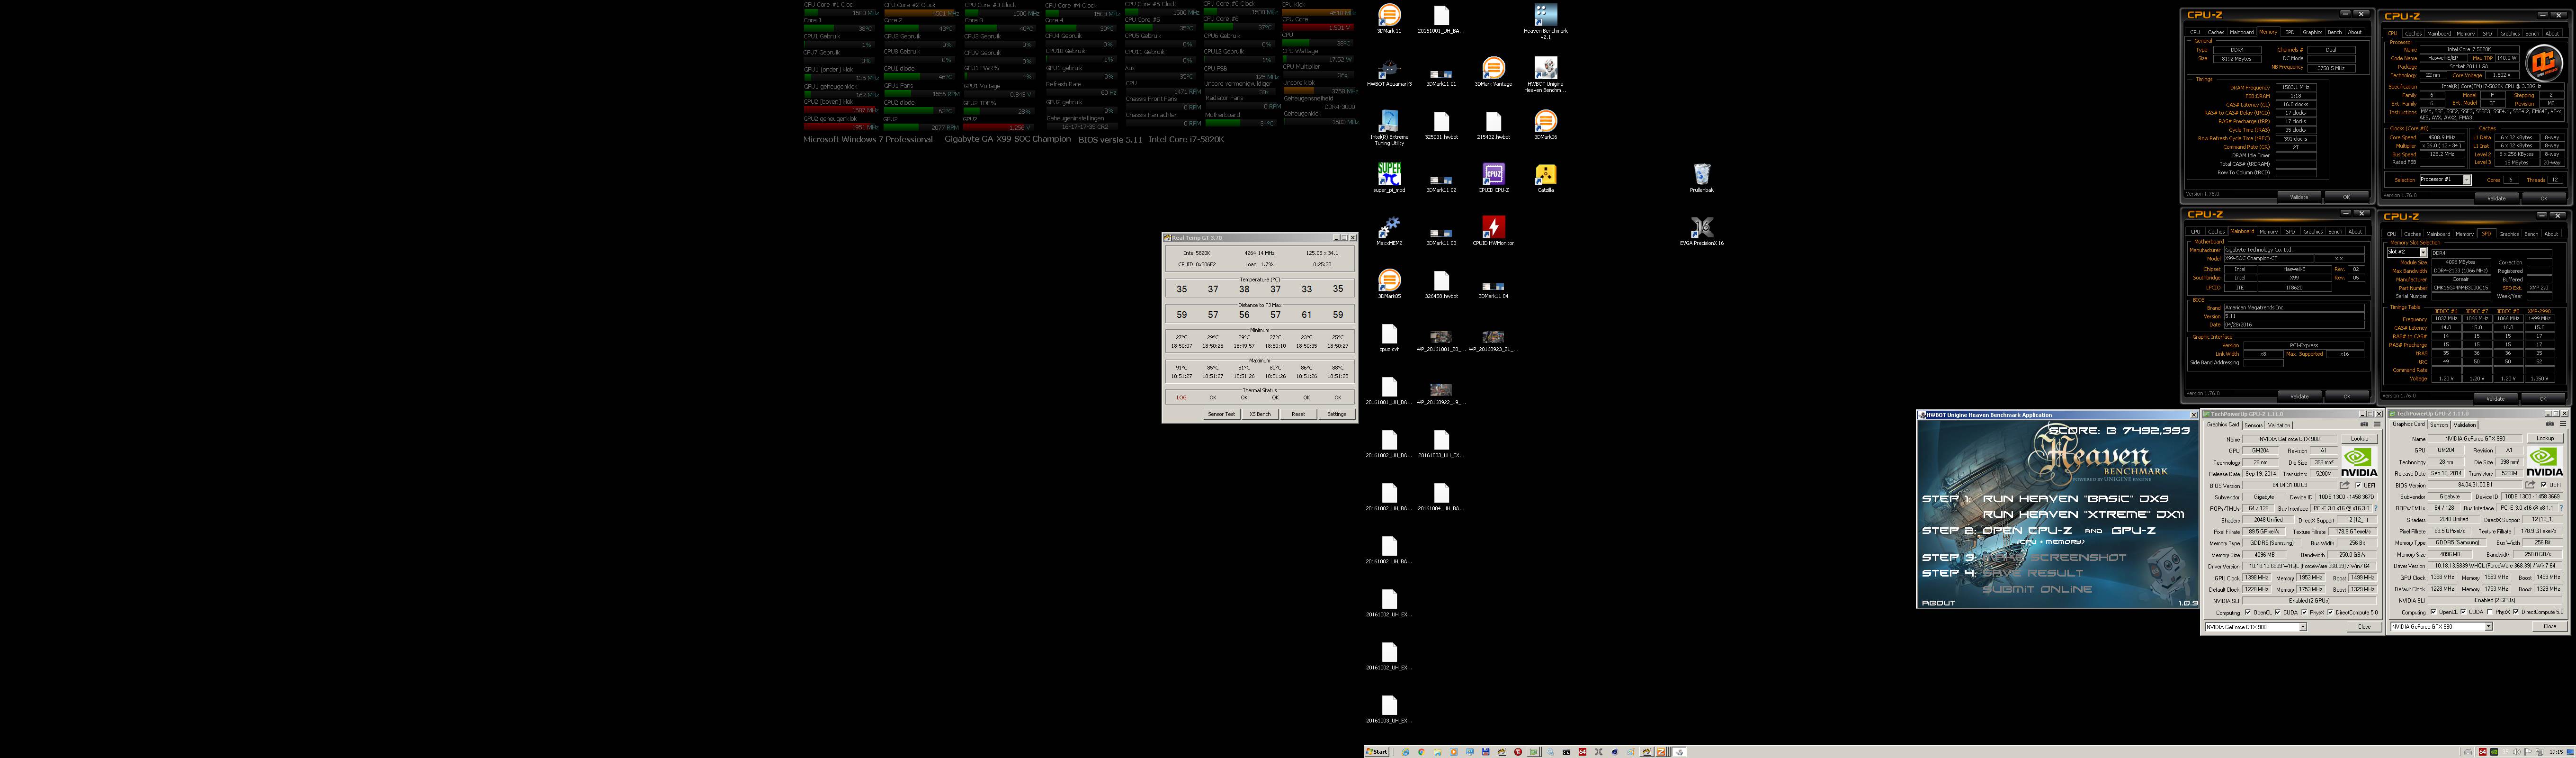The width and height of the screenshot is (2576, 758).
Task: Switch to Sensors tab in left GPU-Z window
Action: coord(2254,425)
